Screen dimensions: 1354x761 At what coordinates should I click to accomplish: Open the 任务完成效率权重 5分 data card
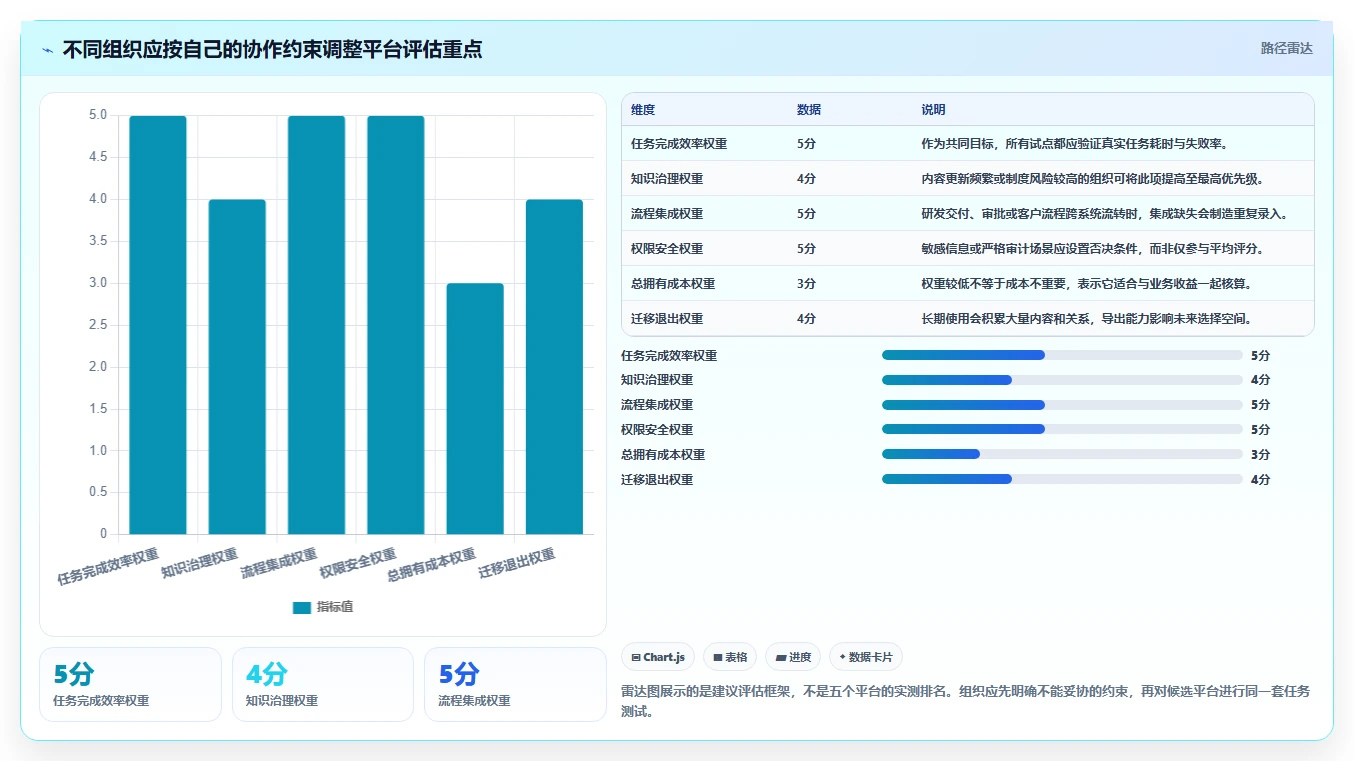[130, 684]
